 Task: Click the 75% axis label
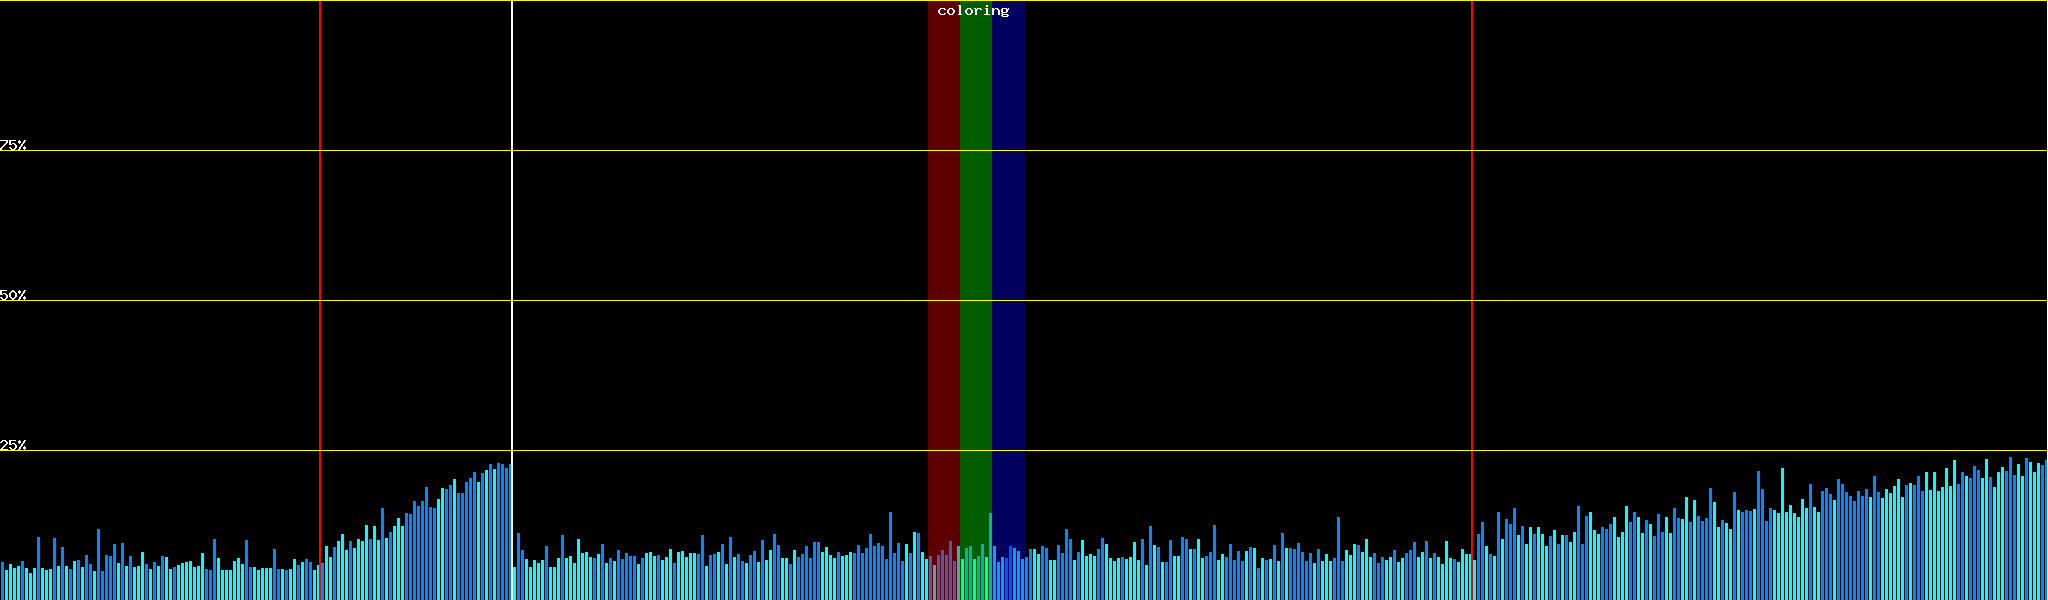tap(13, 145)
